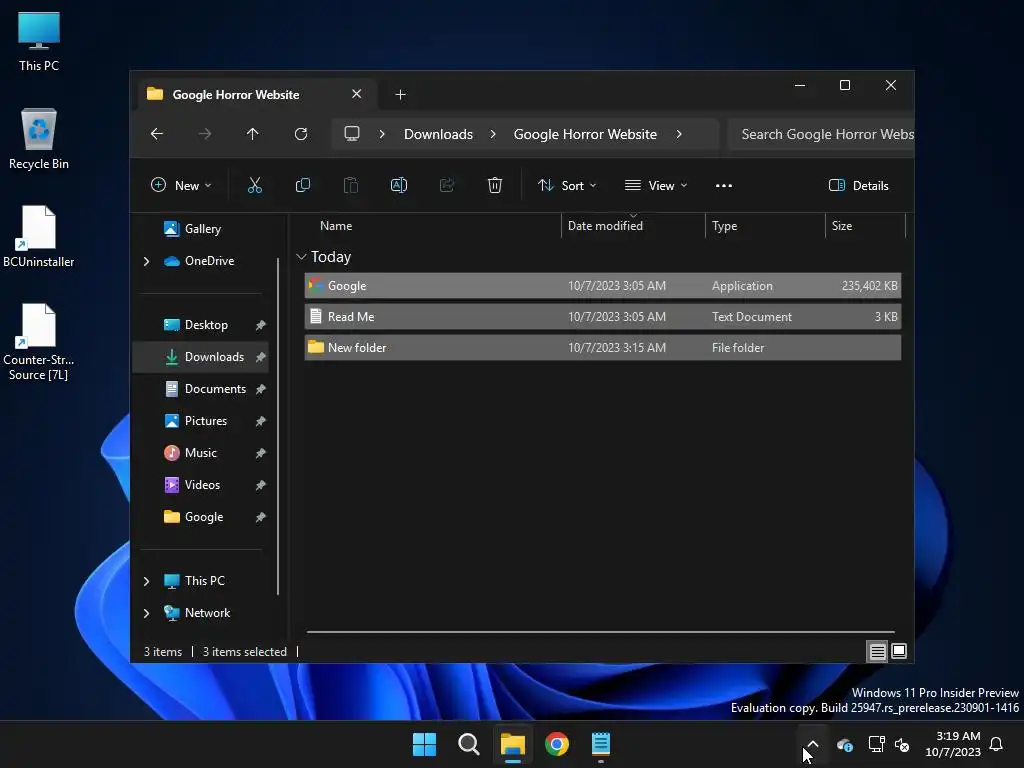Switch to large thumbnails view icon
The height and width of the screenshot is (768, 1024).
tap(899, 651)
